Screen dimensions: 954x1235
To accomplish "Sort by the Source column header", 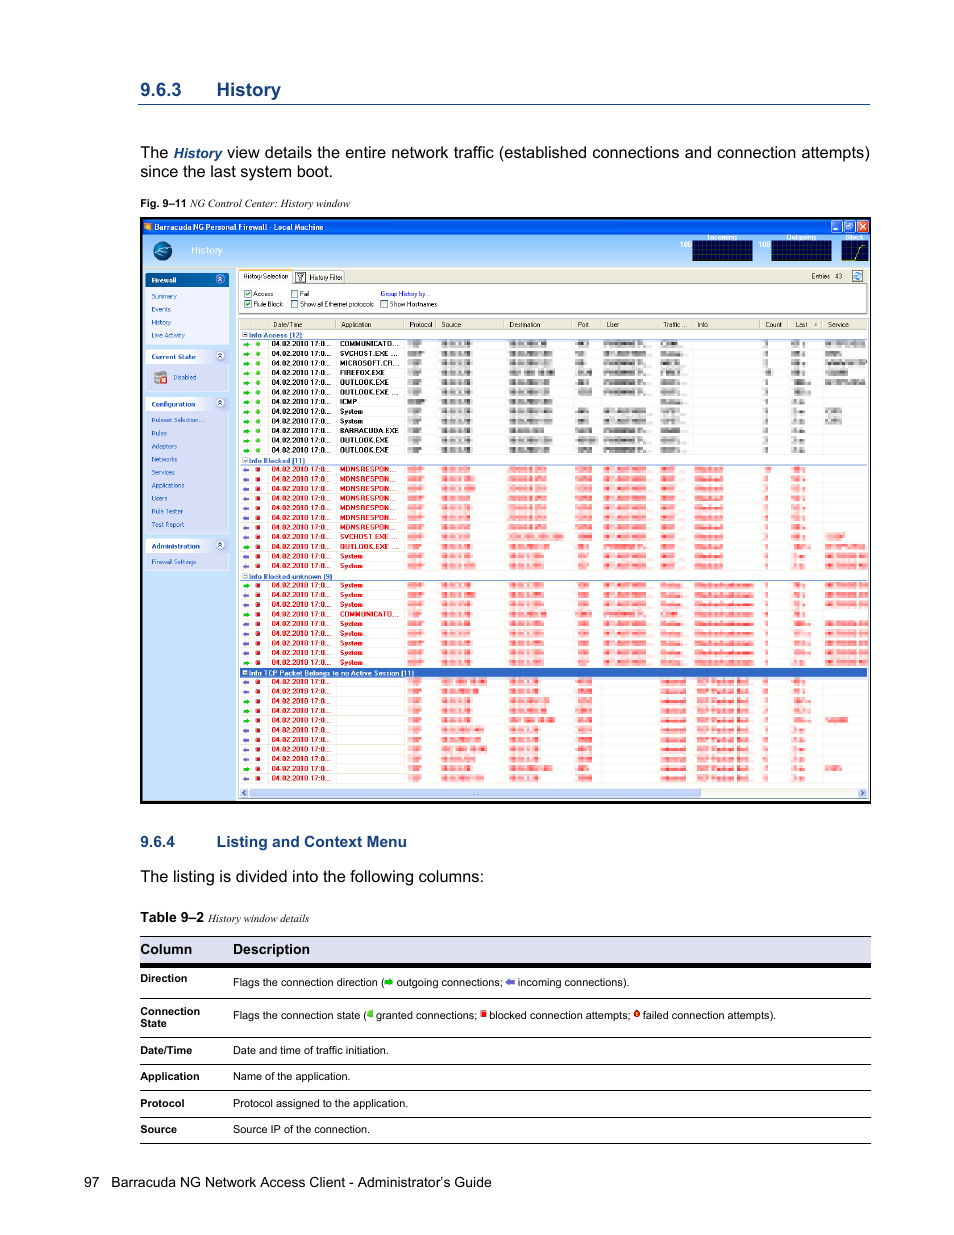I will pyautogui.click(x=471, y=324).
